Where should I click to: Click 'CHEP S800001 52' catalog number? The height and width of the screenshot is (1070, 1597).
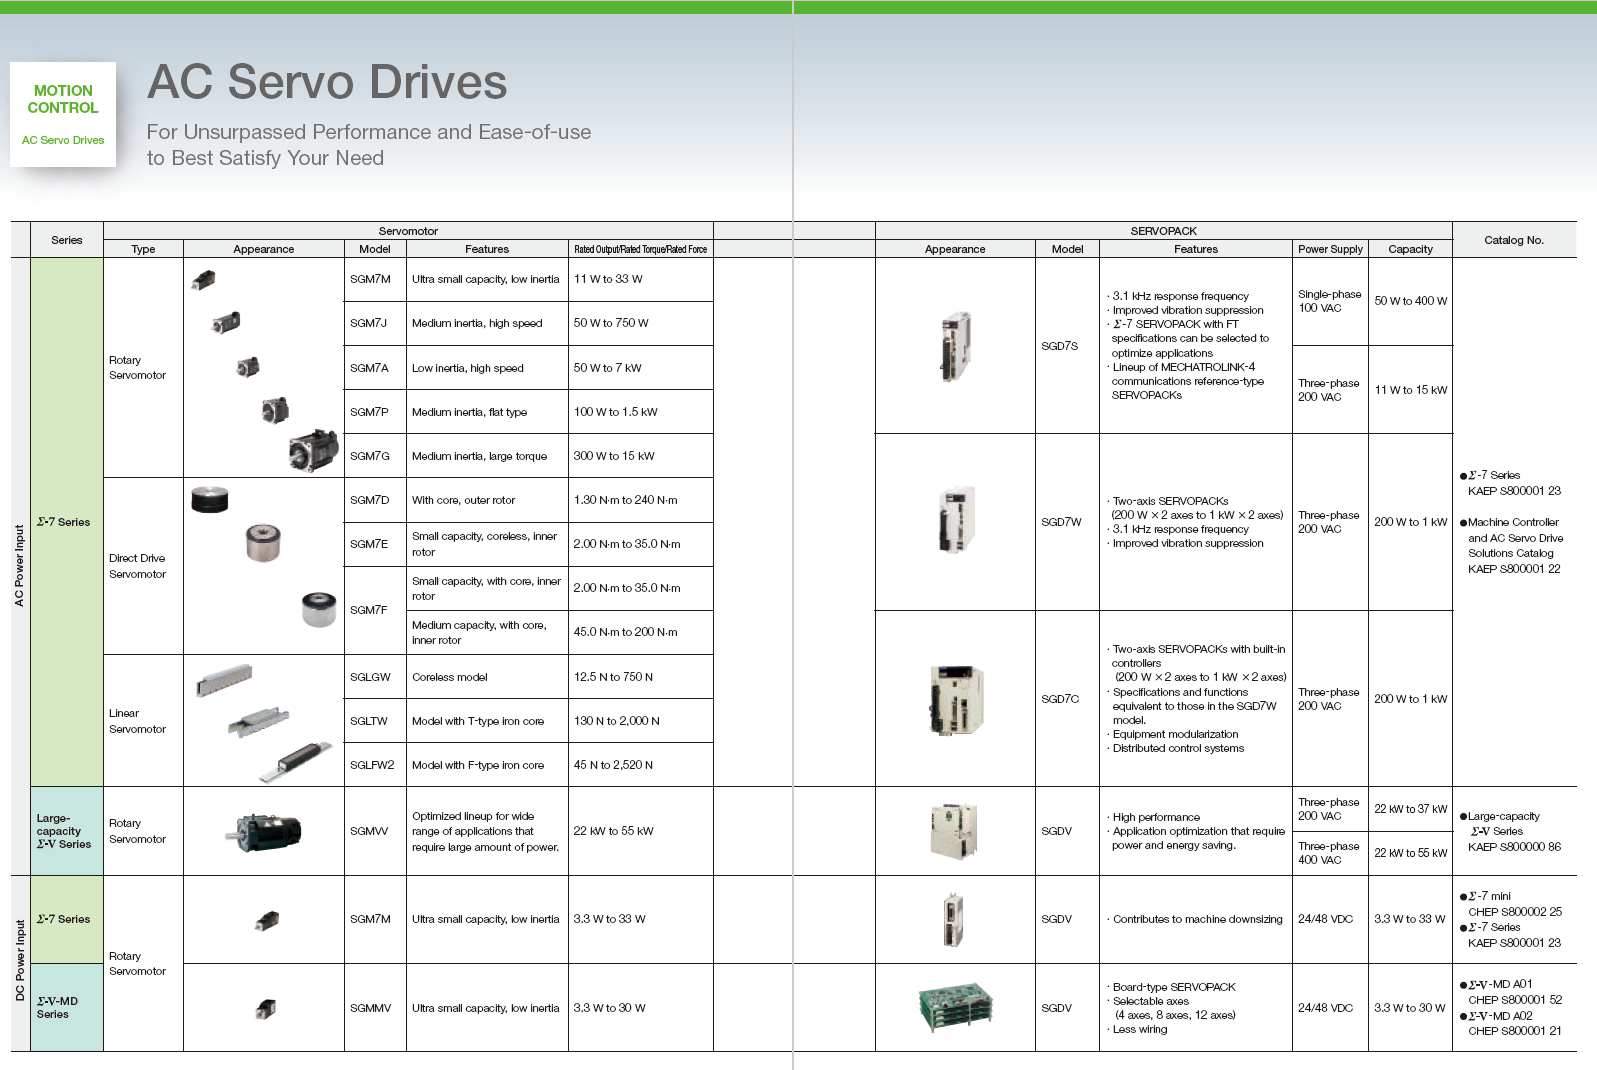1514,1000
